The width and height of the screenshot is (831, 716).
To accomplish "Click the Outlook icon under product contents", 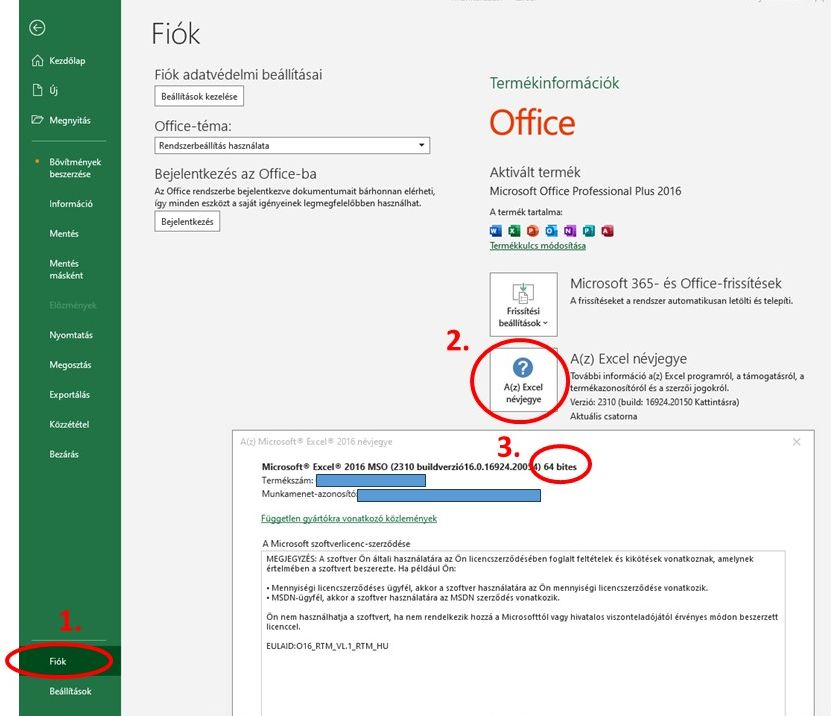I will point(551,231).
